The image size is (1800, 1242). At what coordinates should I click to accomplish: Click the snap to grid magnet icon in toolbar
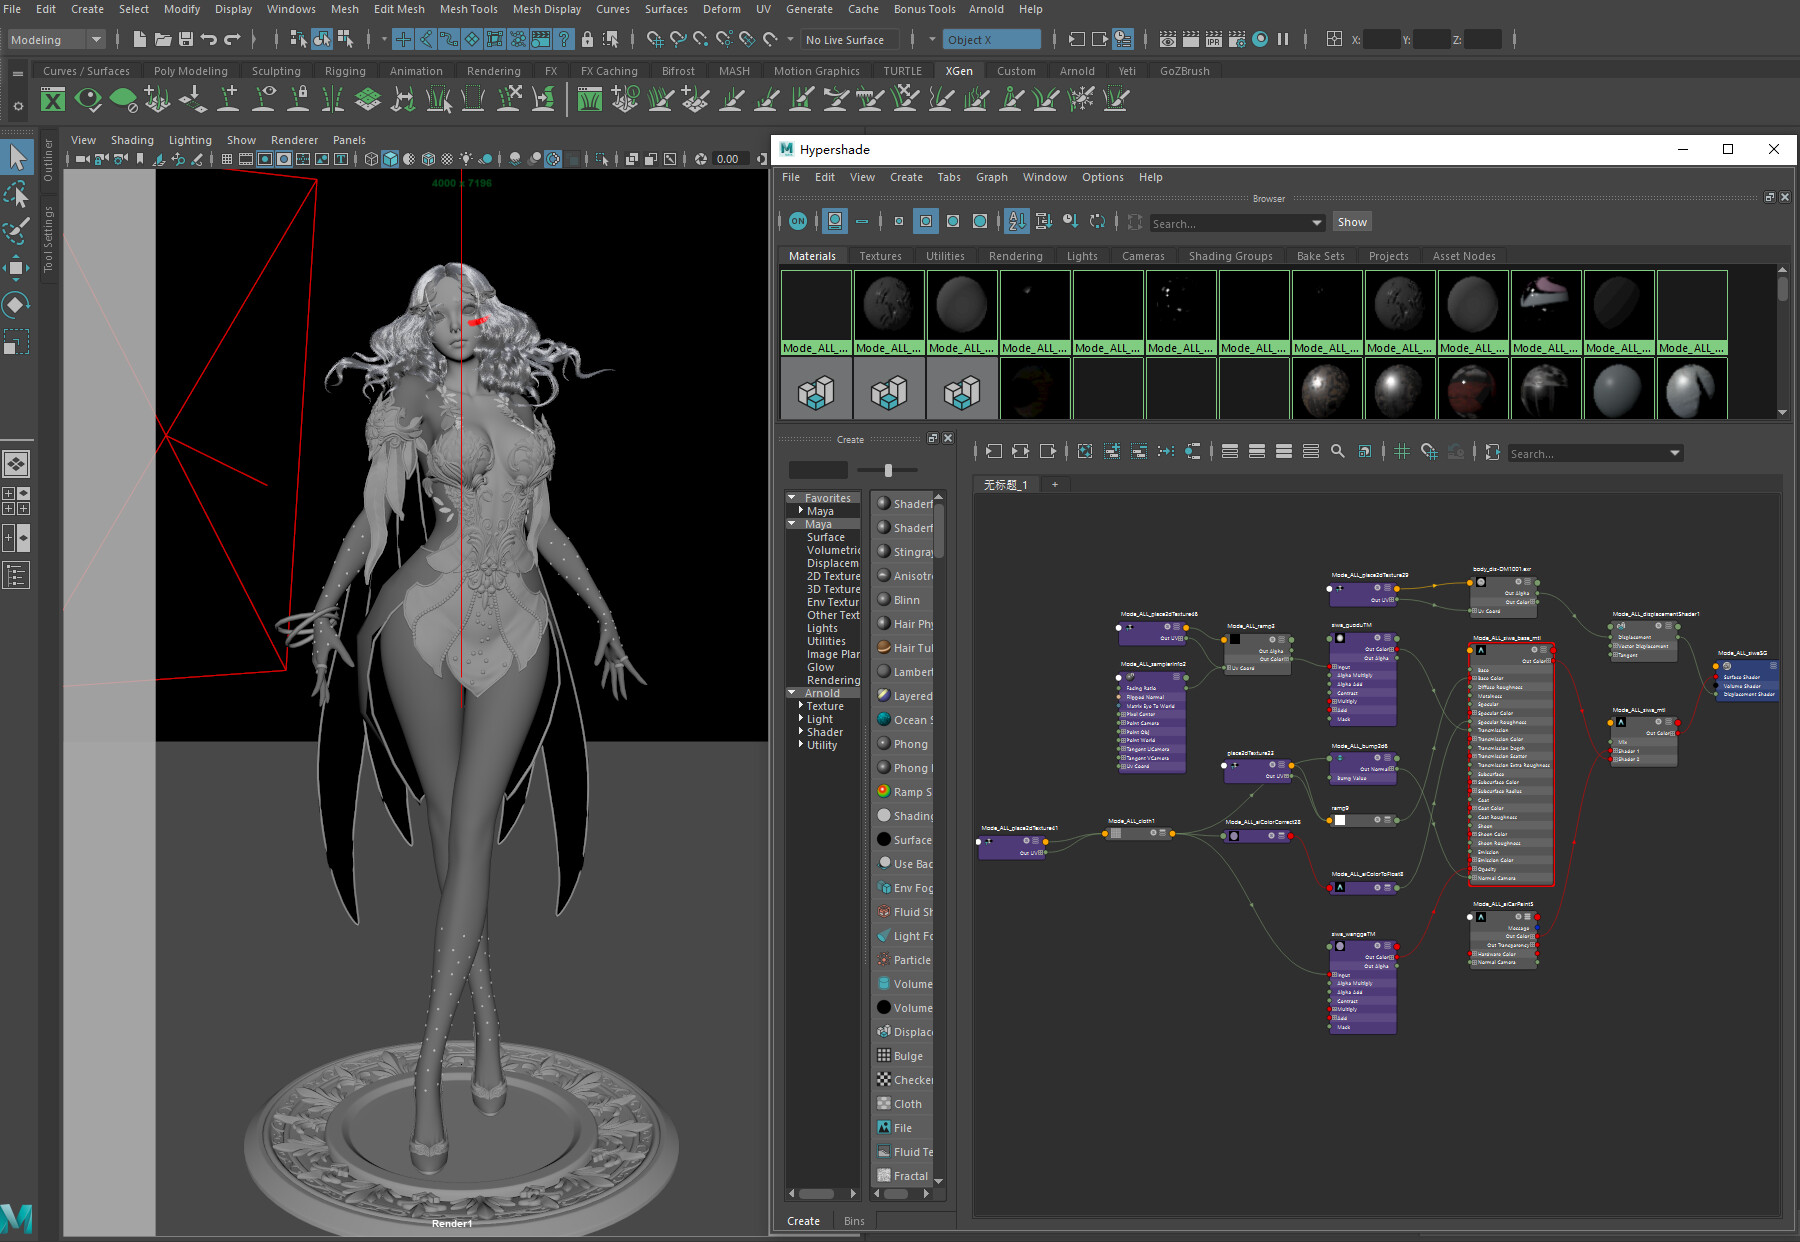(x=655, y=40)
